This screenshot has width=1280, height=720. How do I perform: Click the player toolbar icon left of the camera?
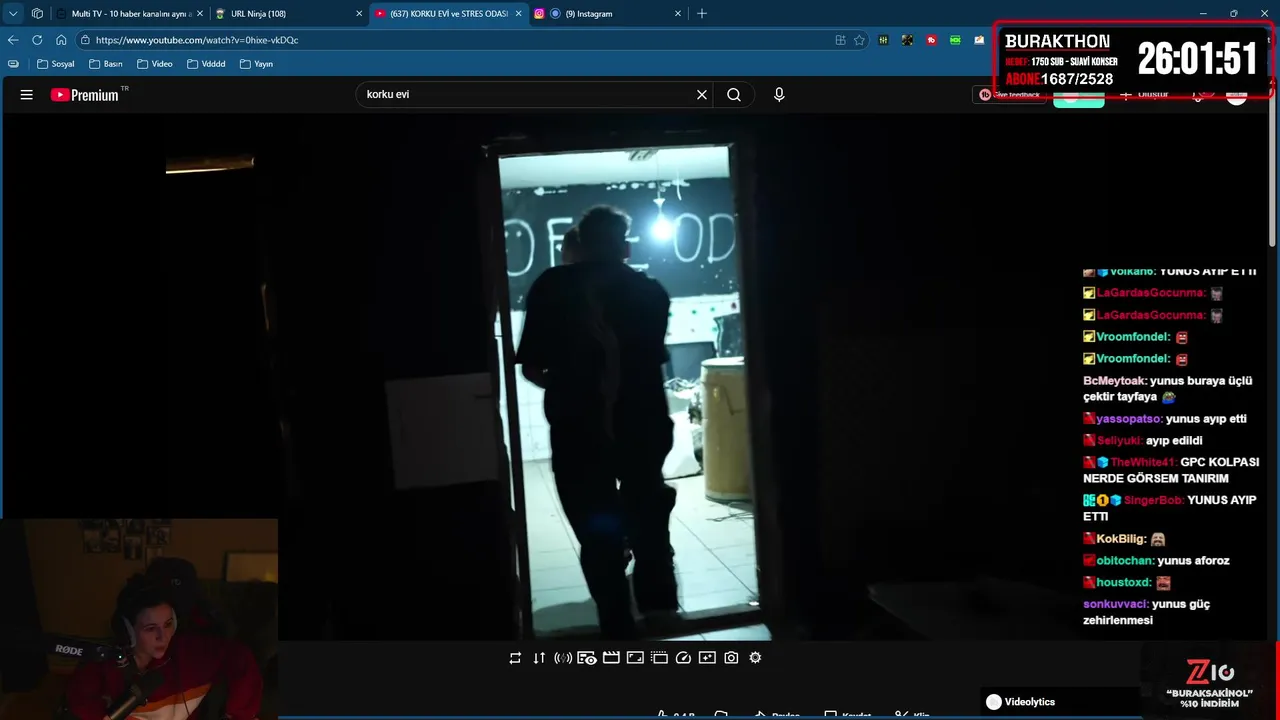coord(707,658)
